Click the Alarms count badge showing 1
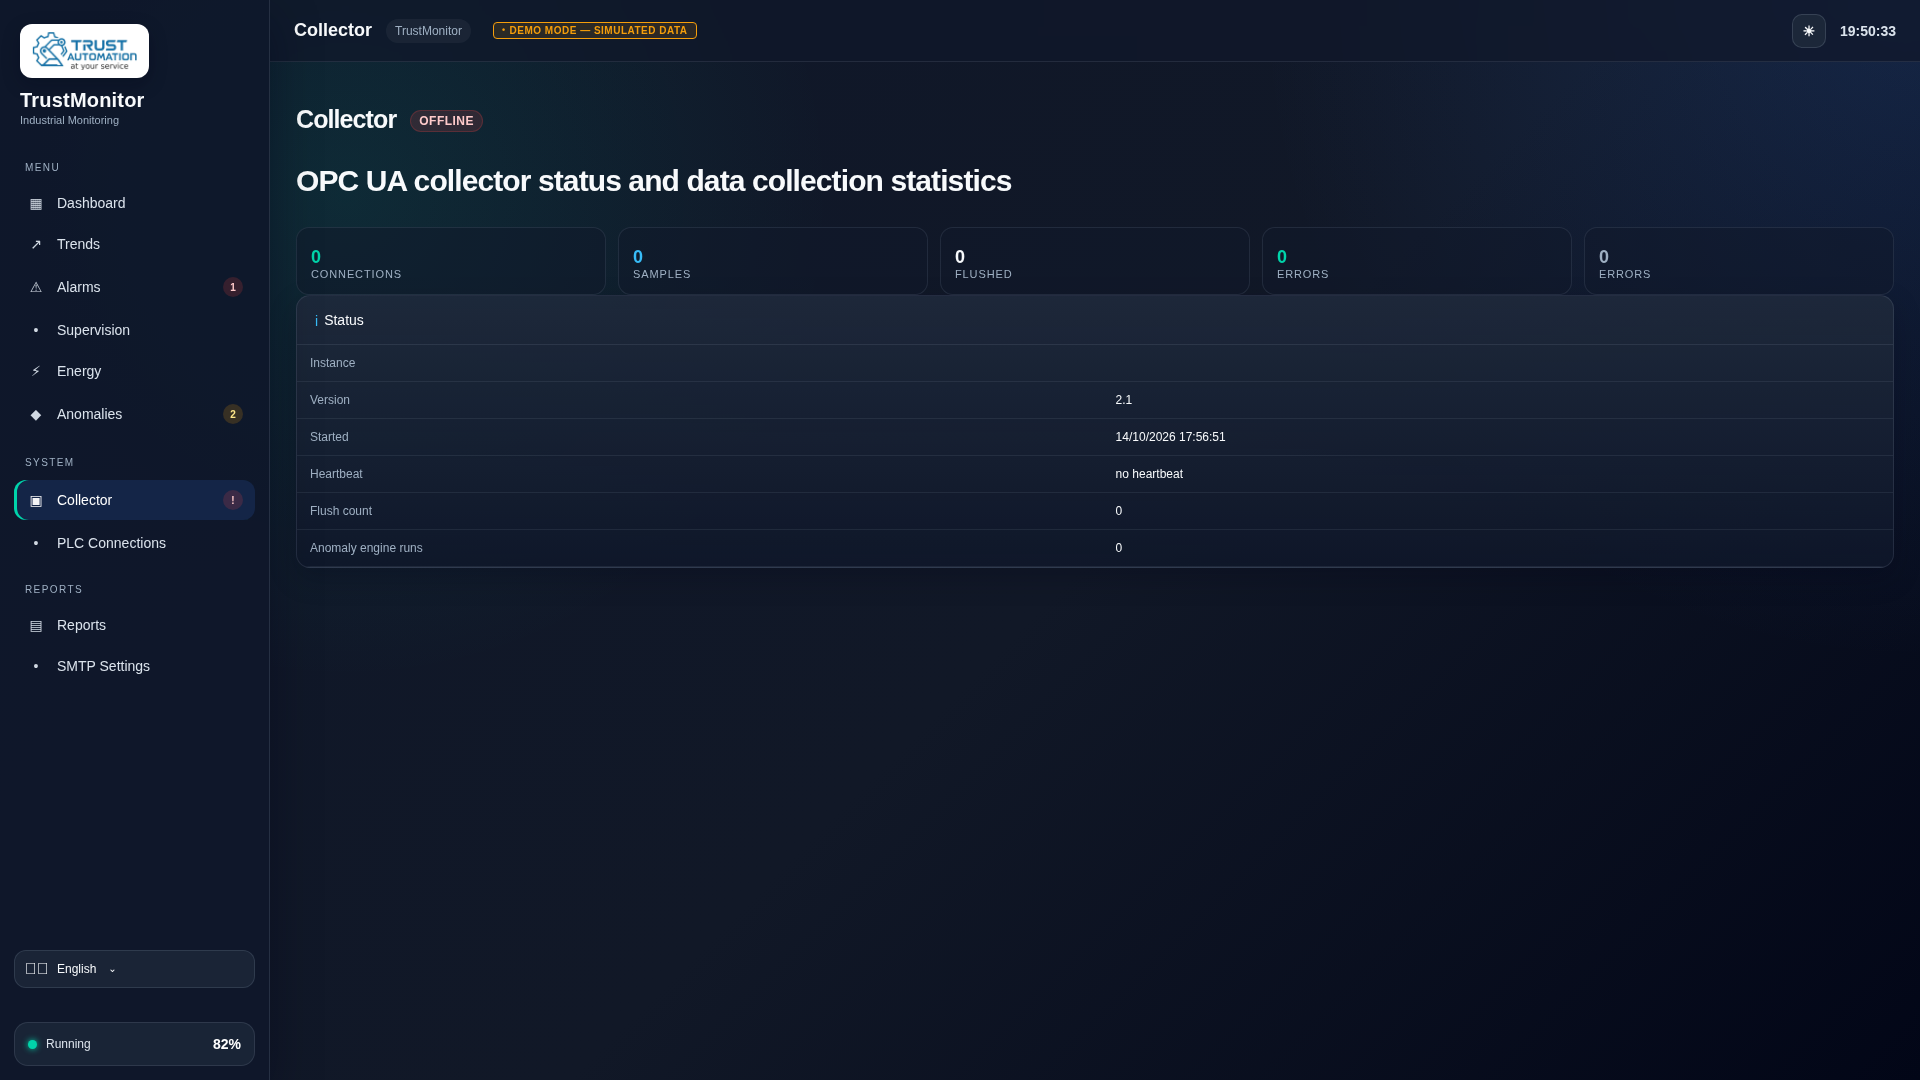Screen dimensions: 1920x1080 click(233, 287)
